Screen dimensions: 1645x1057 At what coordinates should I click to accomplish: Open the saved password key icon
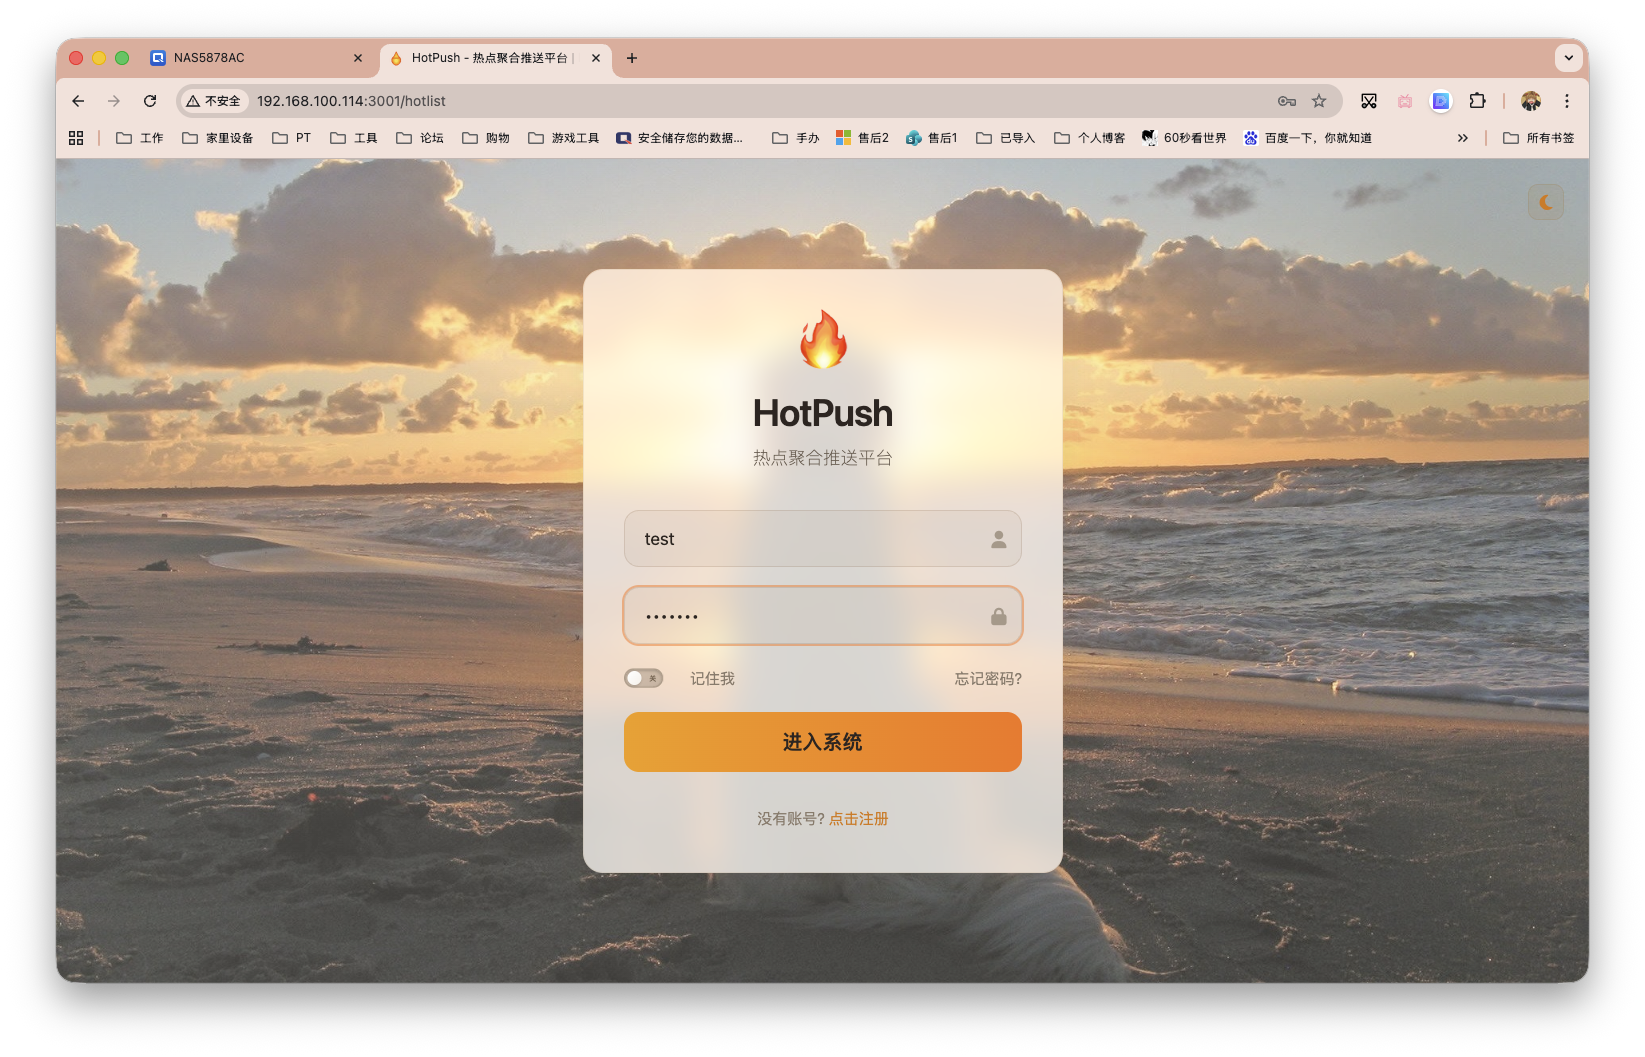[1287, 101]
